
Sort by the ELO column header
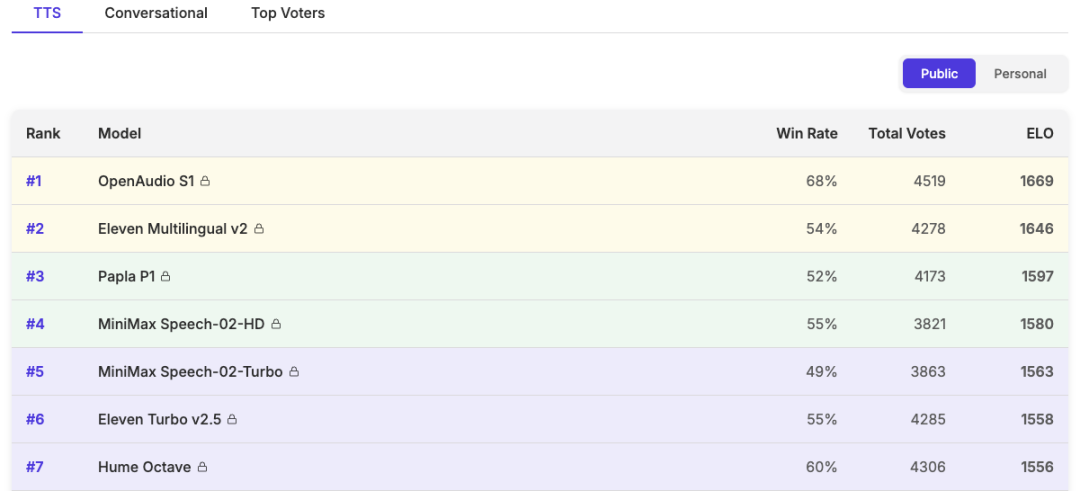[1039, 134]
